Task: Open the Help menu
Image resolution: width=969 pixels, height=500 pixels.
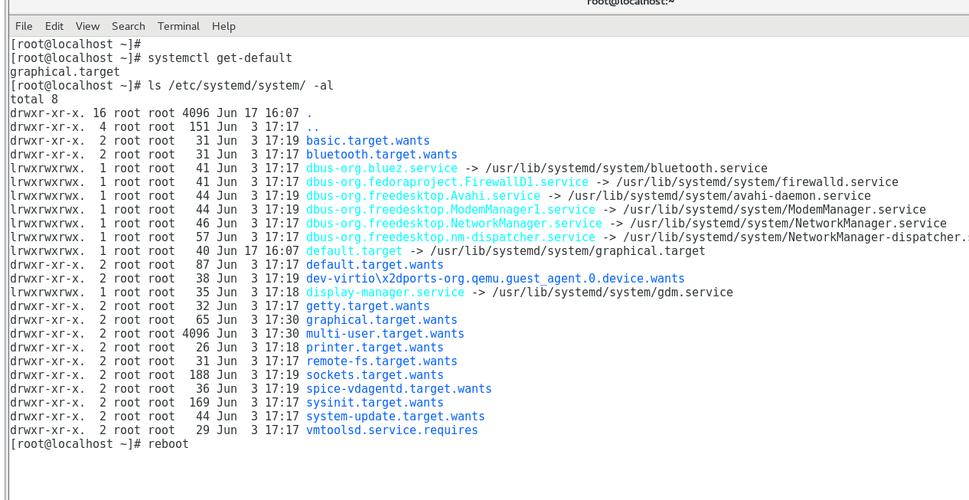Action: (x=223, y=27)
